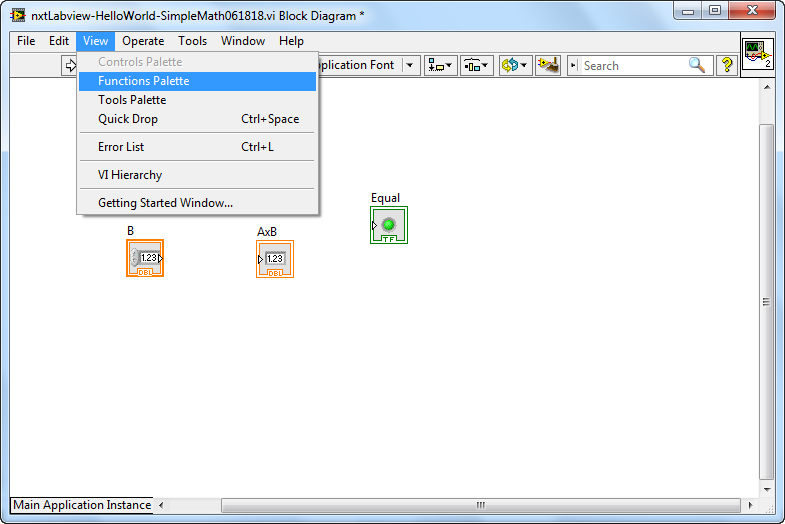Click the 'B' terminal label
785x524 pixels.
(x=130, y=231)
